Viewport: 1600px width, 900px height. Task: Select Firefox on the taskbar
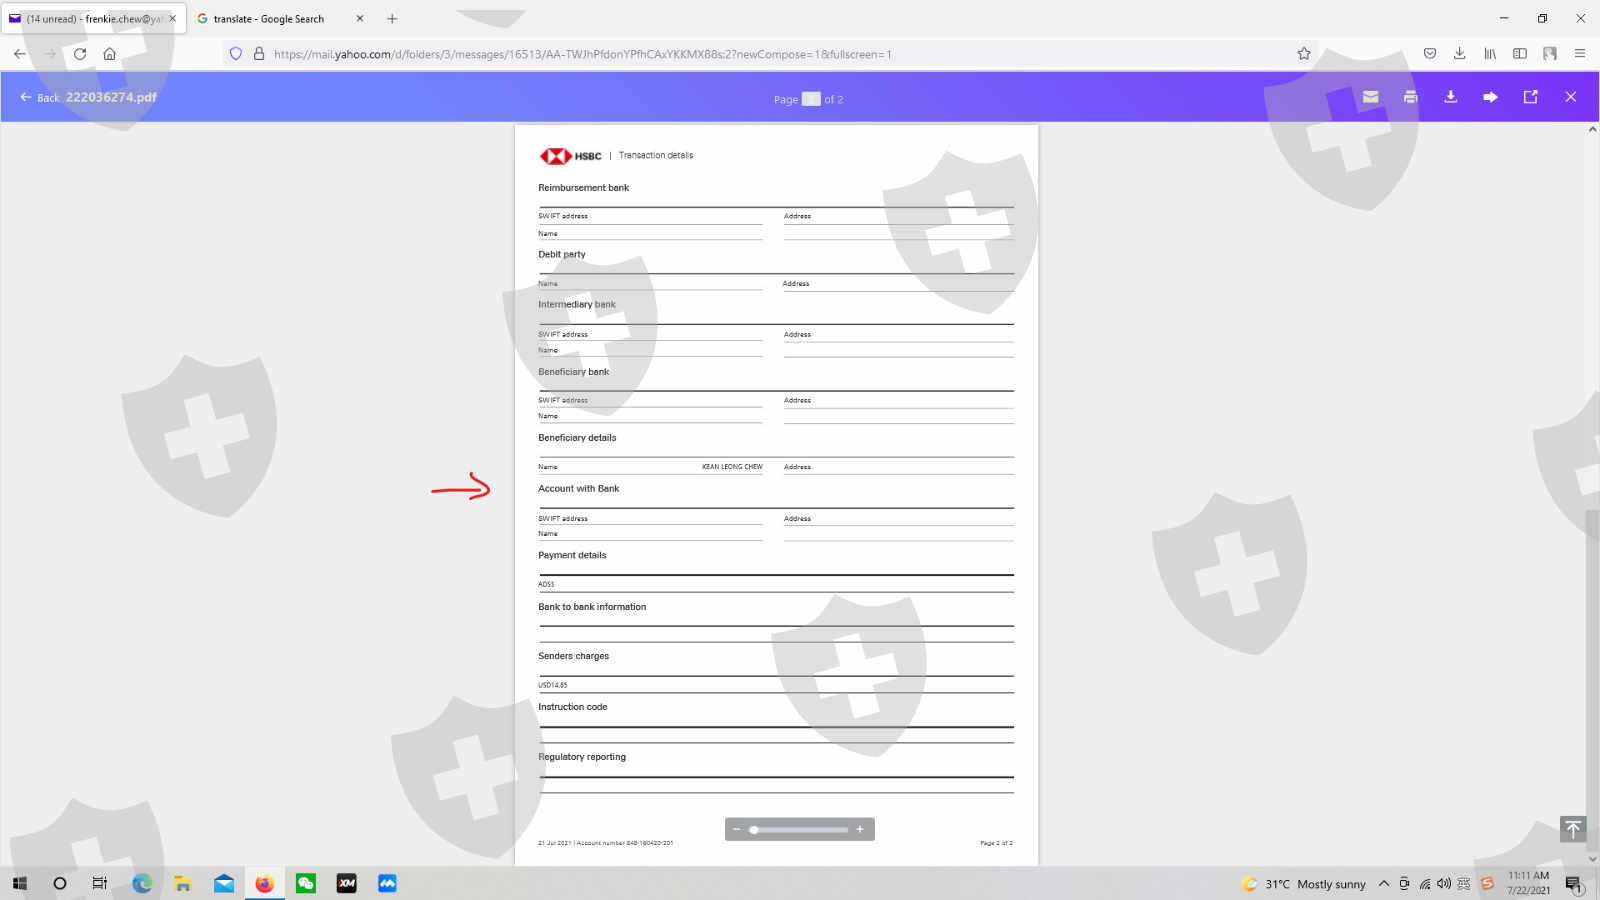point(265,883)
